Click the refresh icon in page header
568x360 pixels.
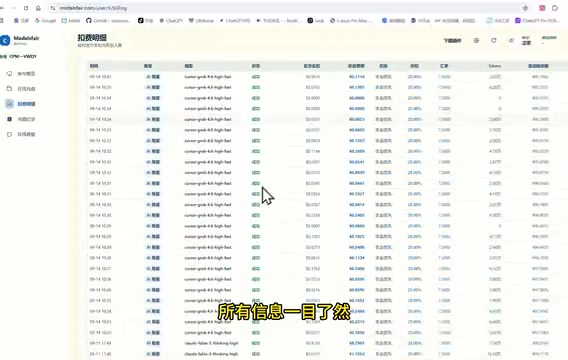pyautogui.click(x=493, y=41)
